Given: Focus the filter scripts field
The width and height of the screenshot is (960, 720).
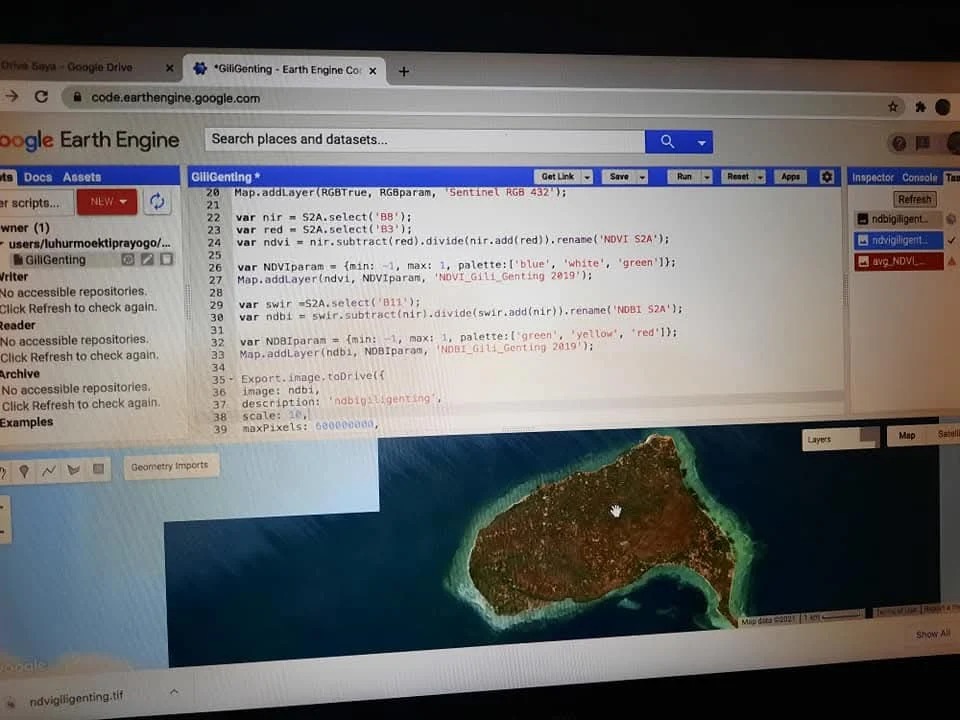Looking at the screenshot, I should point(36,203).
